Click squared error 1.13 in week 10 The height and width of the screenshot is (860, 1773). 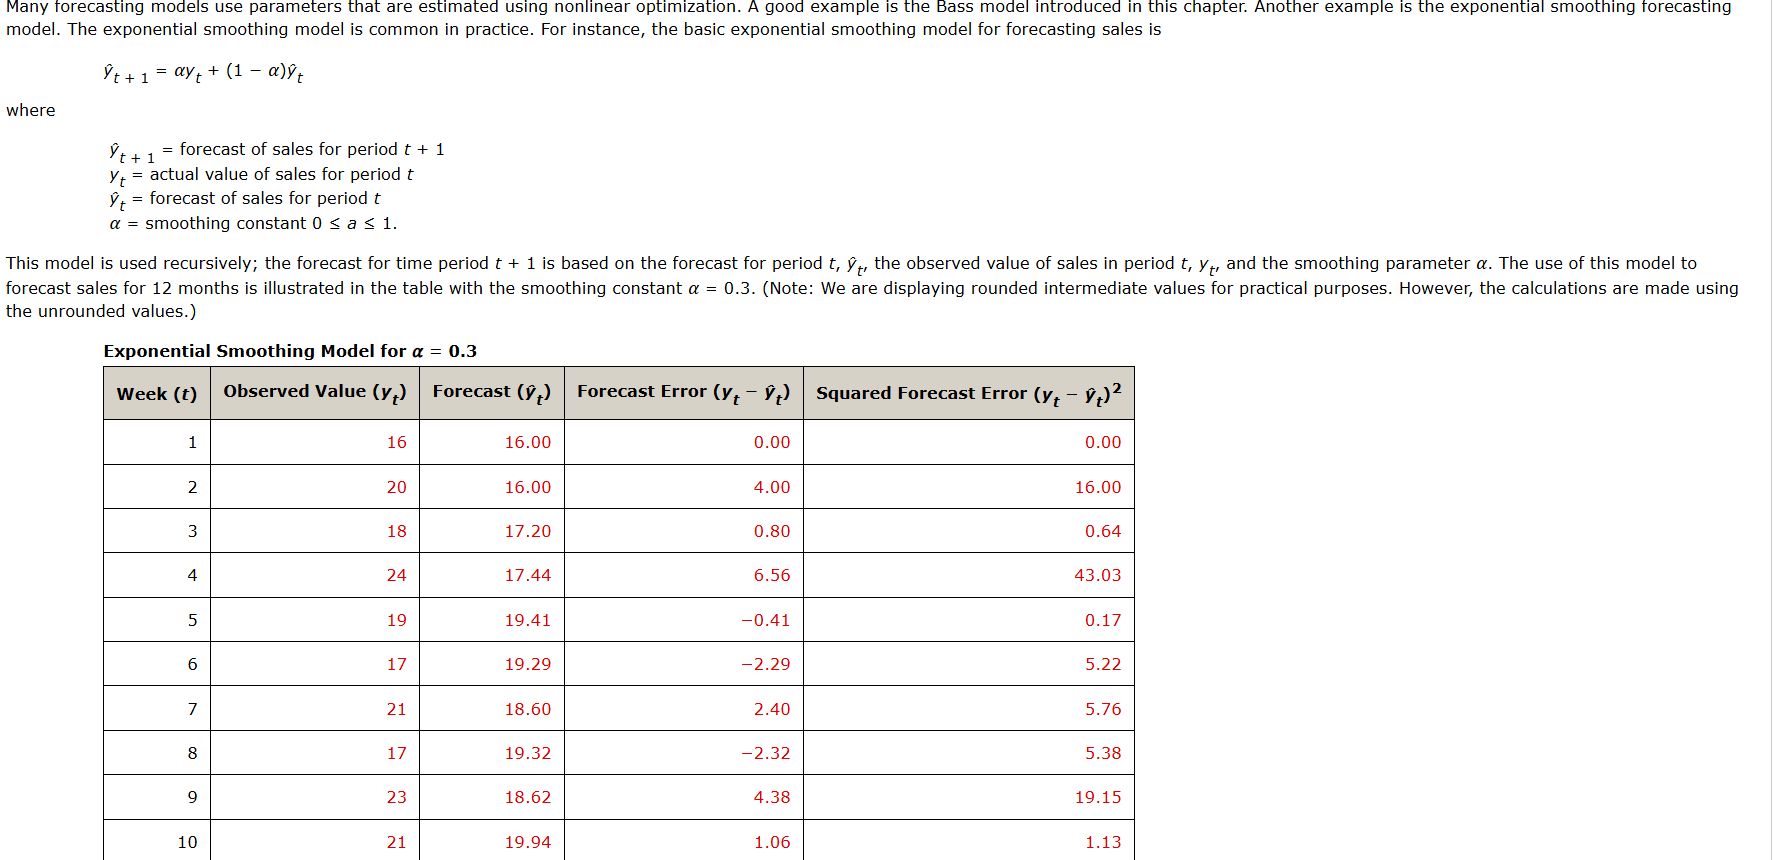point(1103,842)
